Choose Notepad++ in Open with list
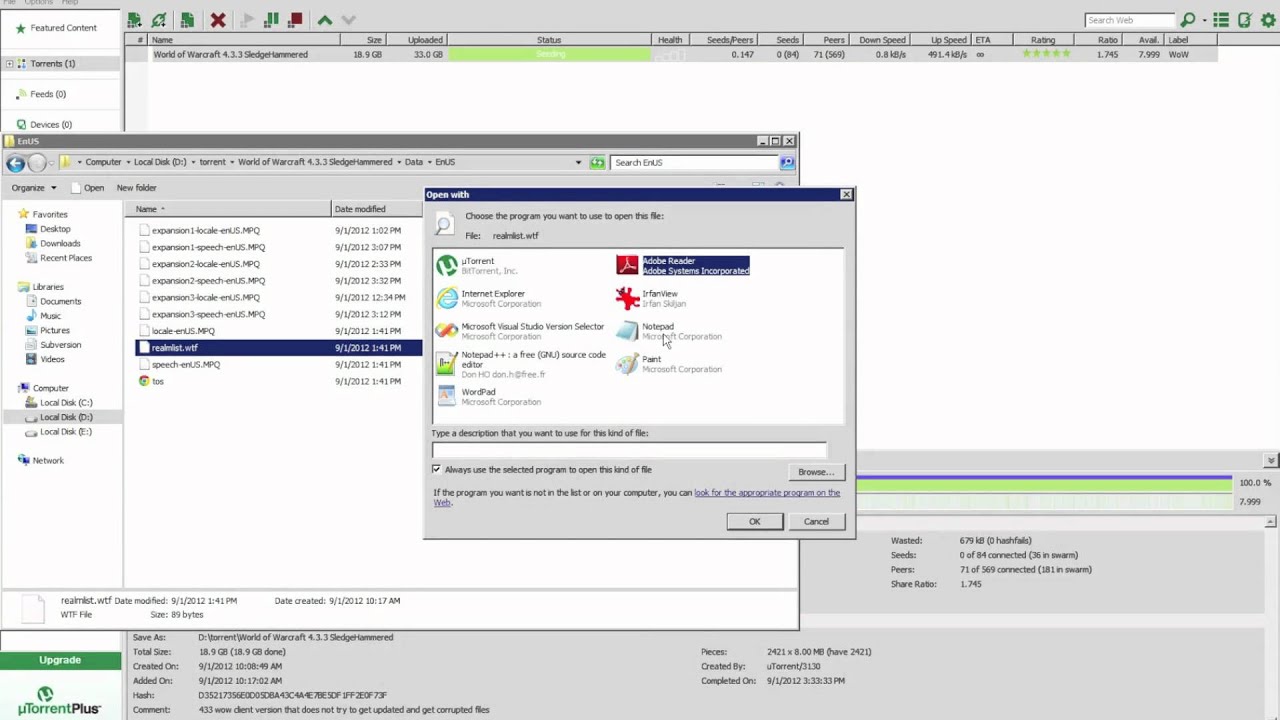 point(520,364)
